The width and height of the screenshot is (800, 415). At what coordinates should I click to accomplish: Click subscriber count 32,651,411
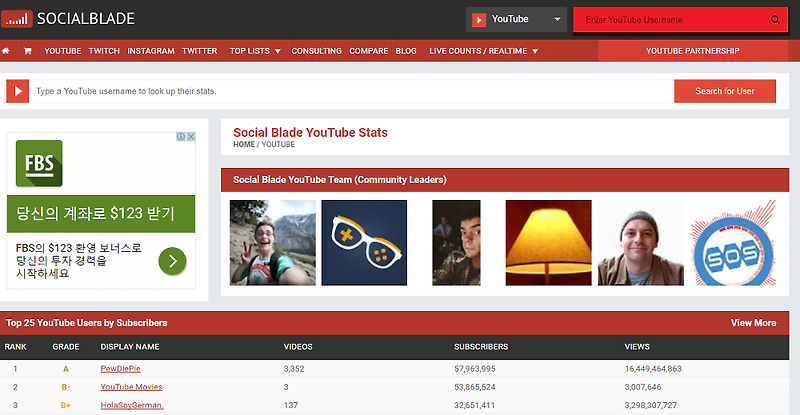[475, 405]
